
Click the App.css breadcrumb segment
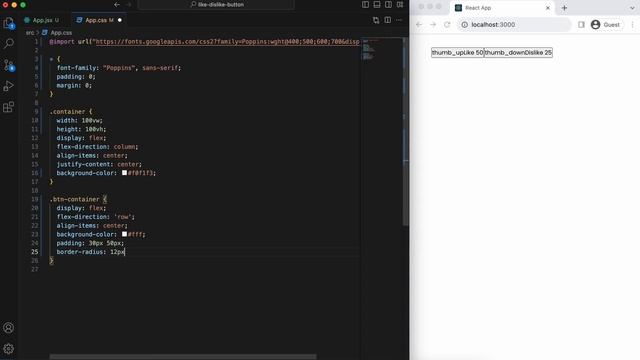tap(61, 33)
